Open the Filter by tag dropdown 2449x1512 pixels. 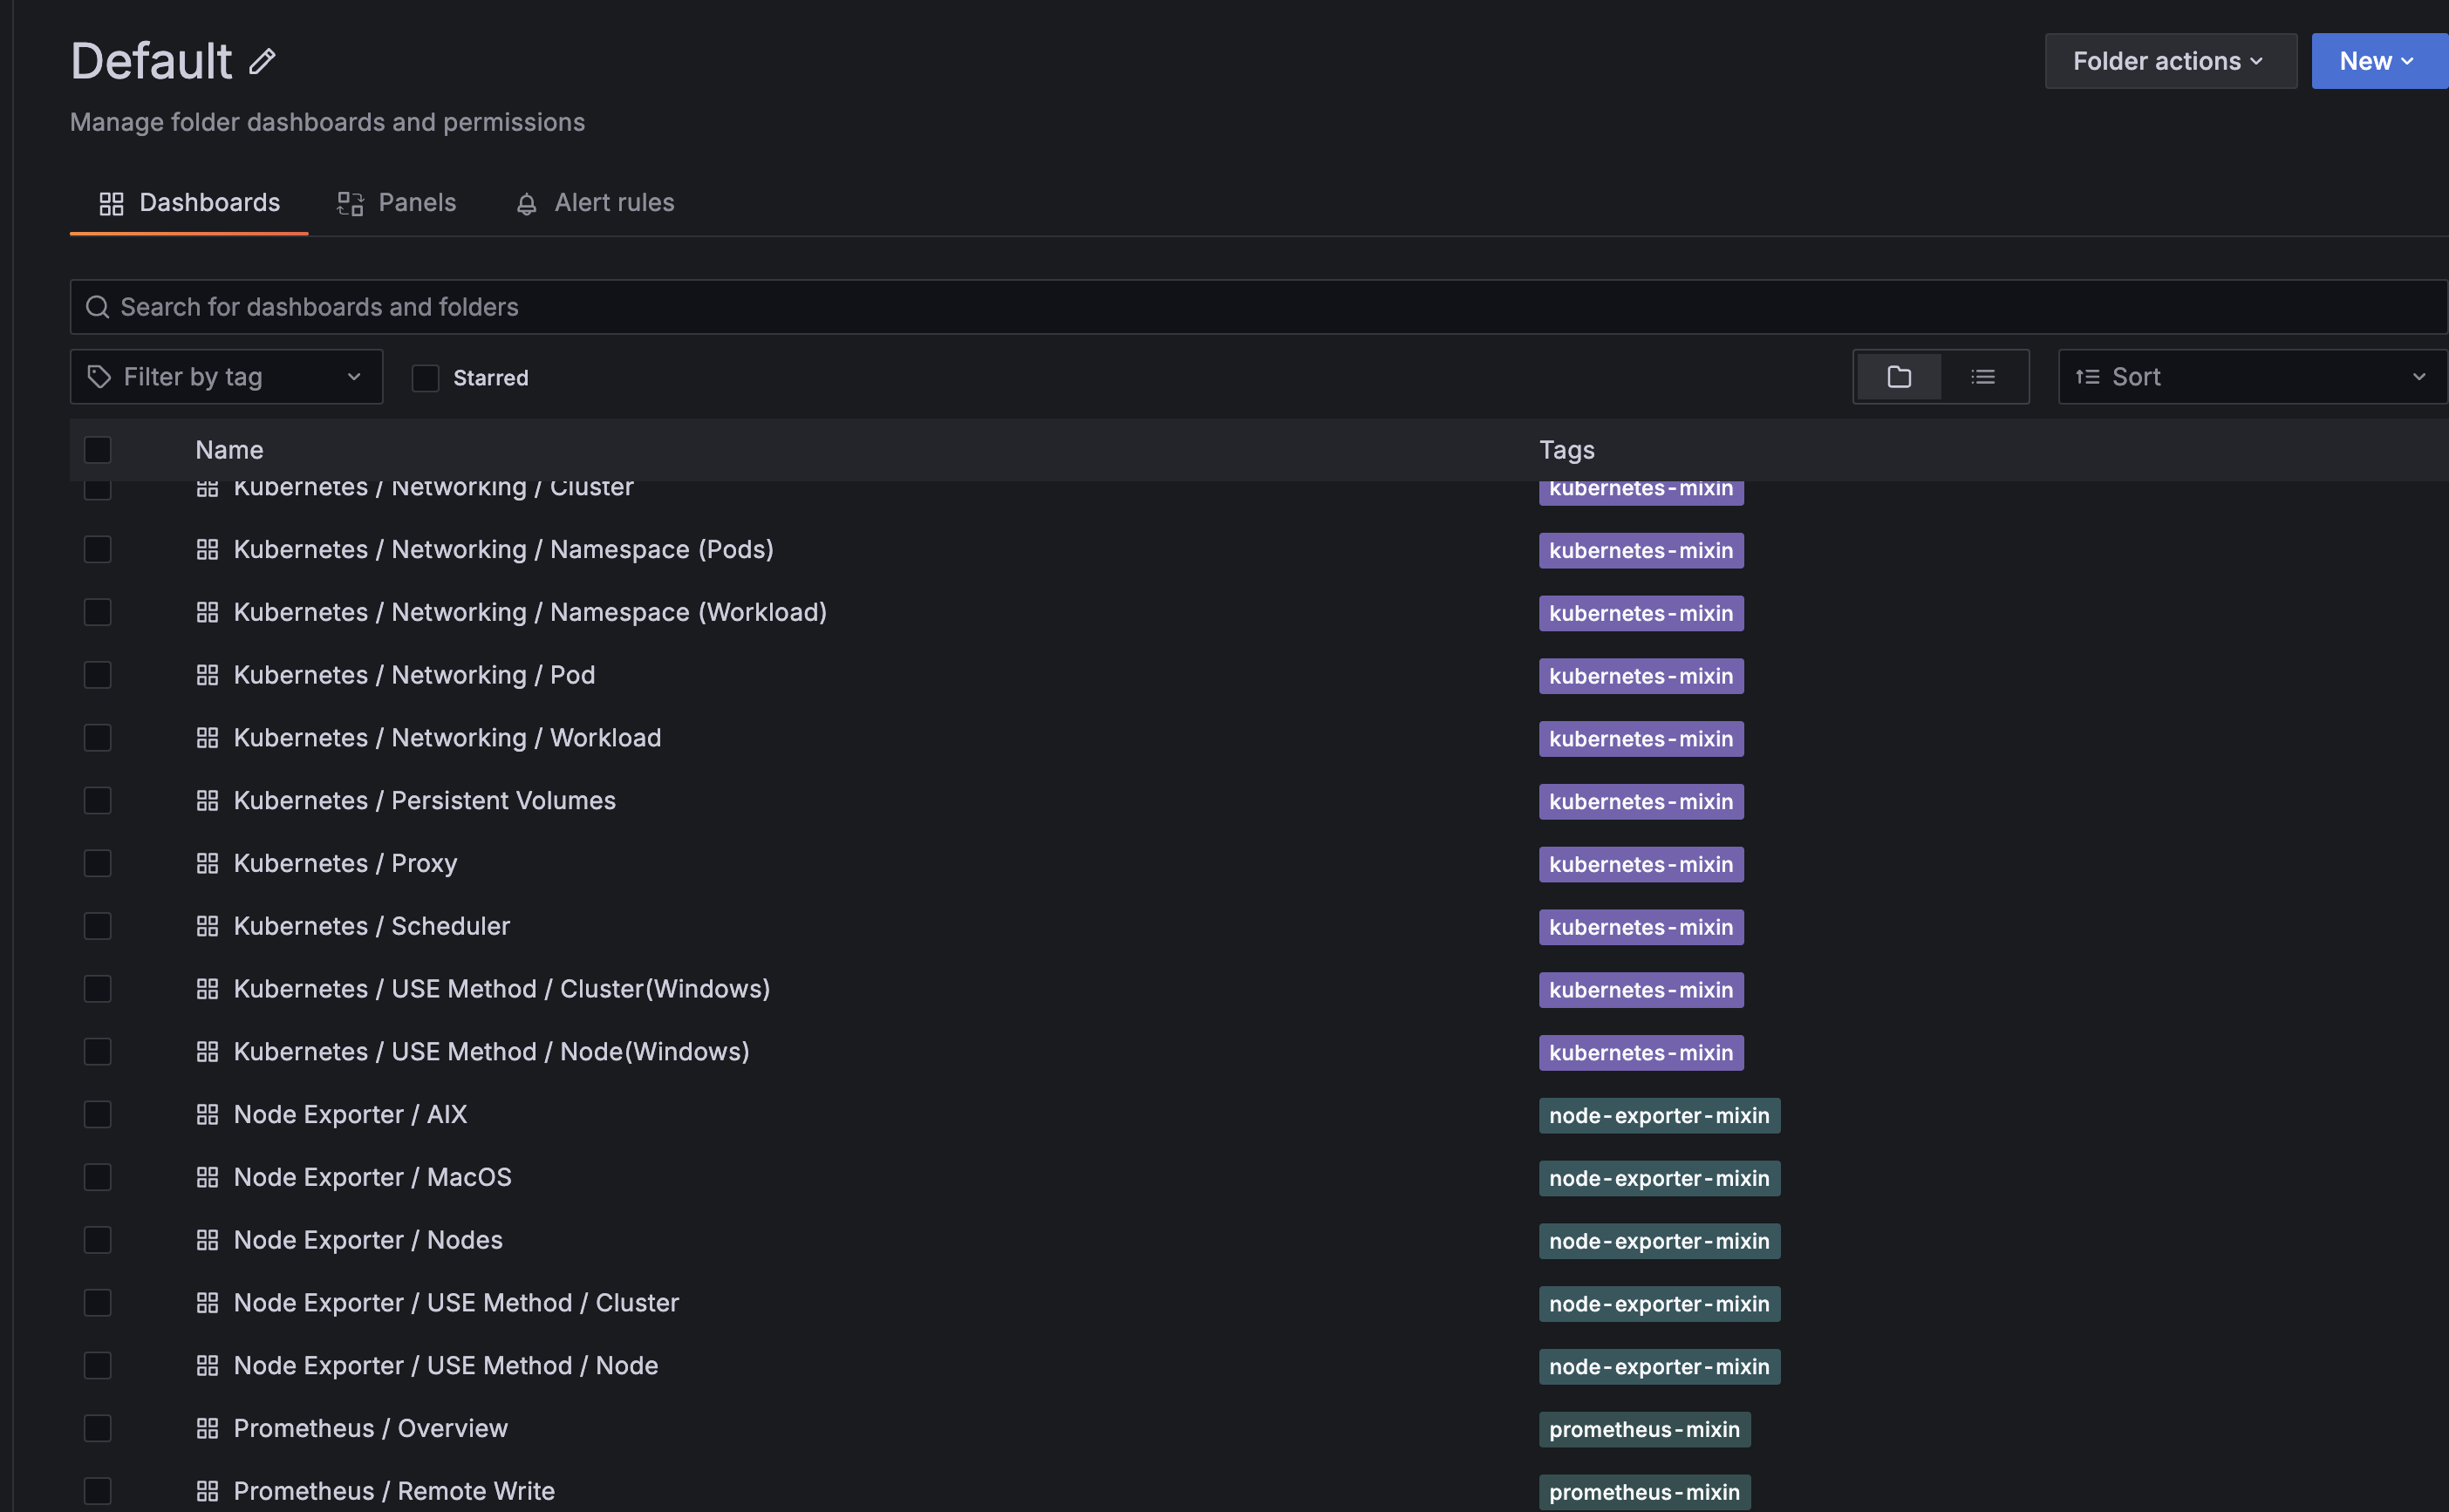coord(226,377)
